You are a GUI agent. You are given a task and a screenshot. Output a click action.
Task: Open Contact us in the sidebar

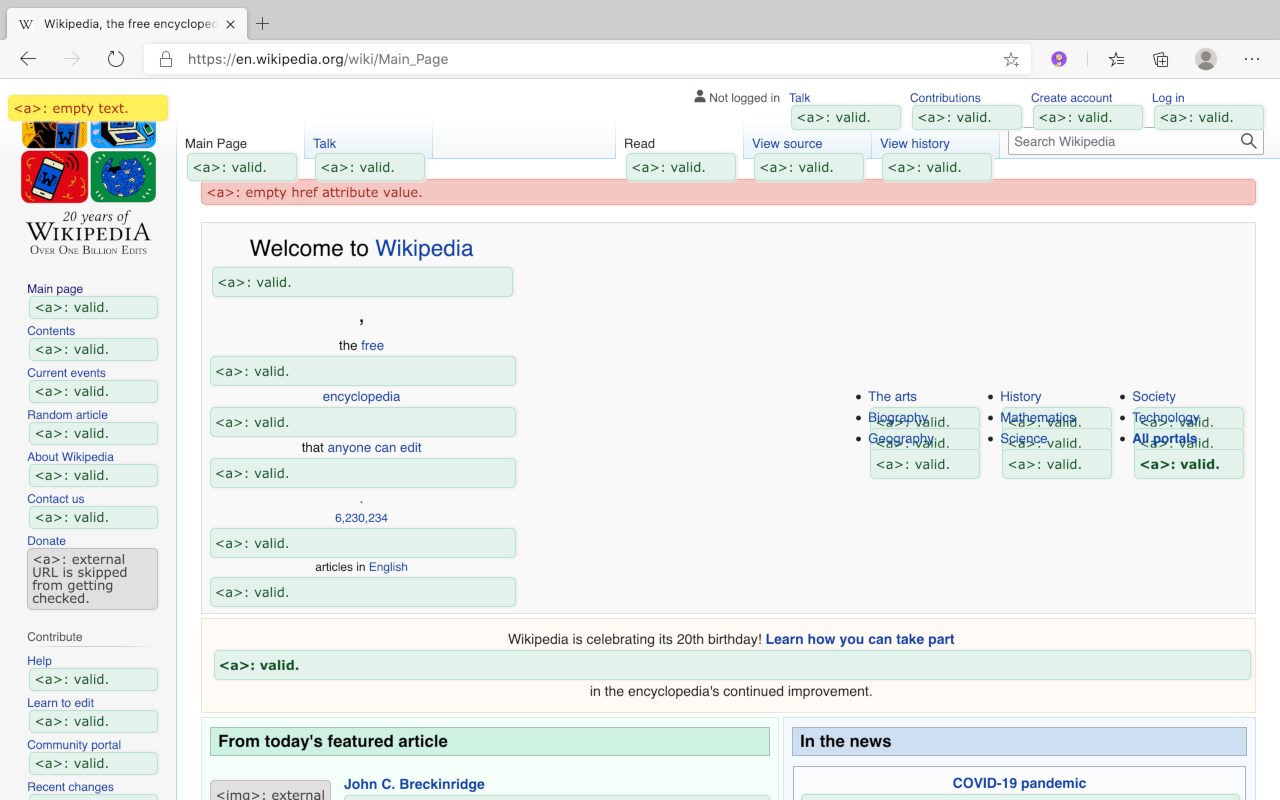(x=55, y=499)
